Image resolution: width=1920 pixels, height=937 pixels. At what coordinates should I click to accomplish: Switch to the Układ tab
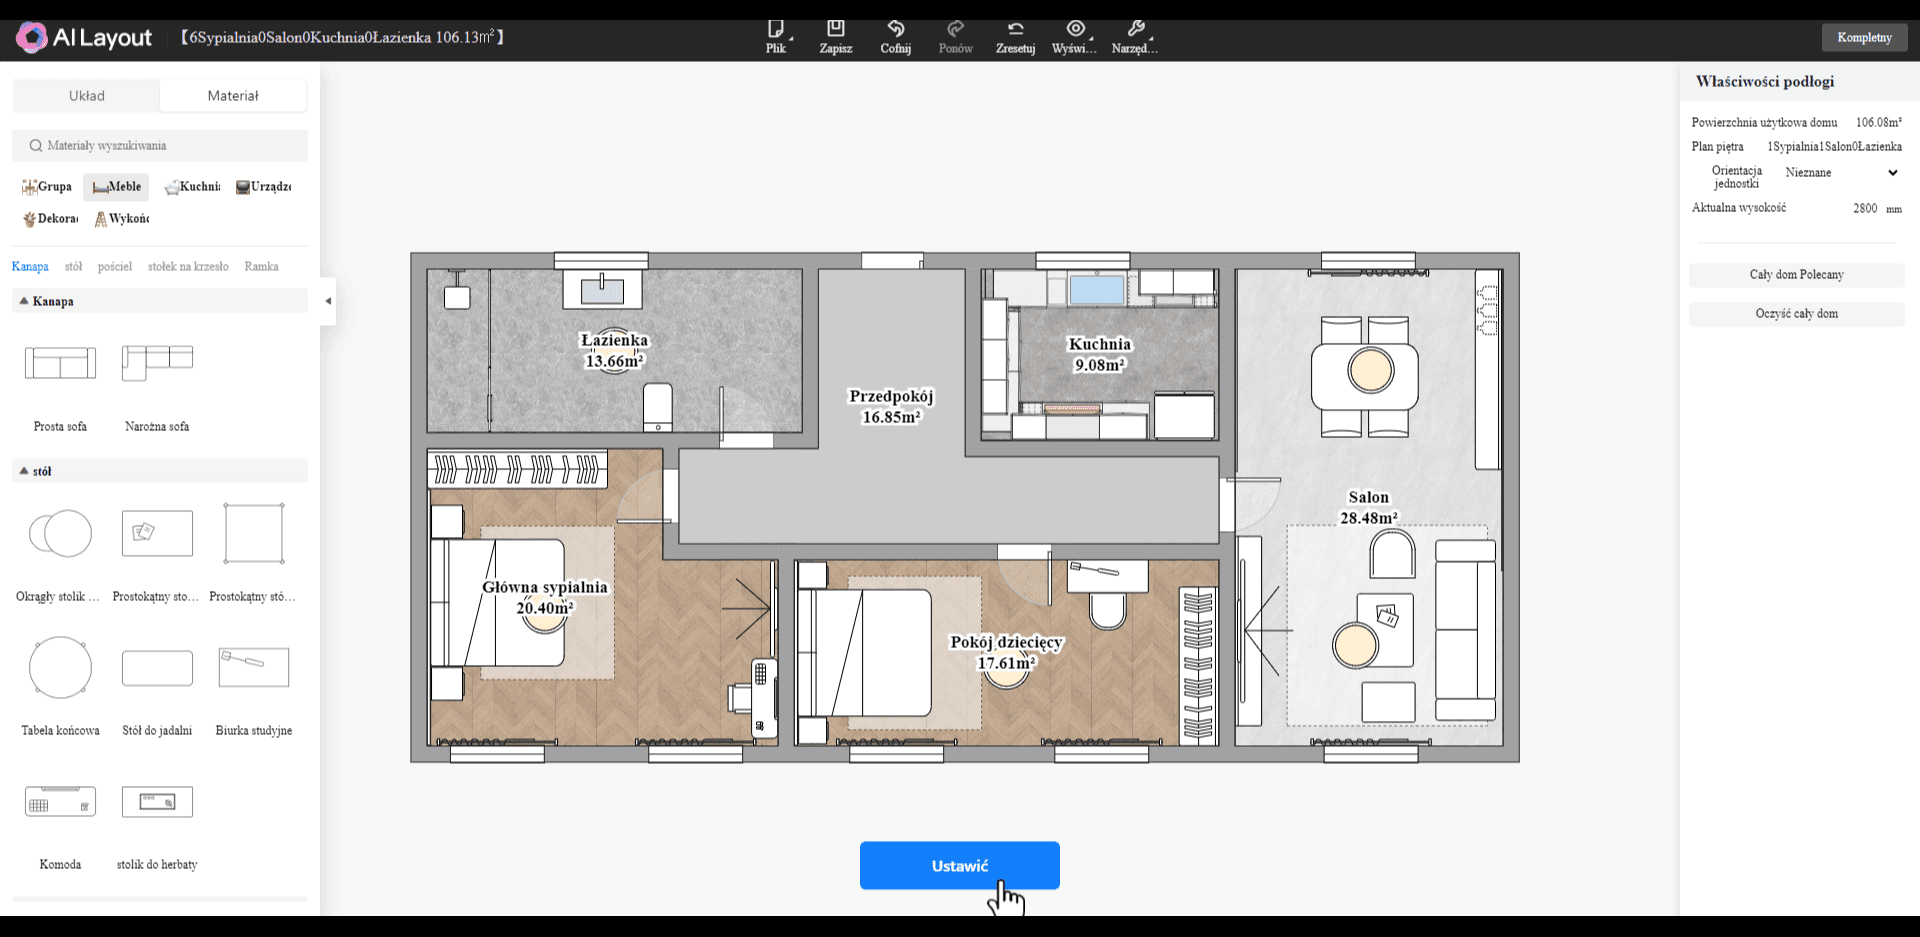pos(87,96)
